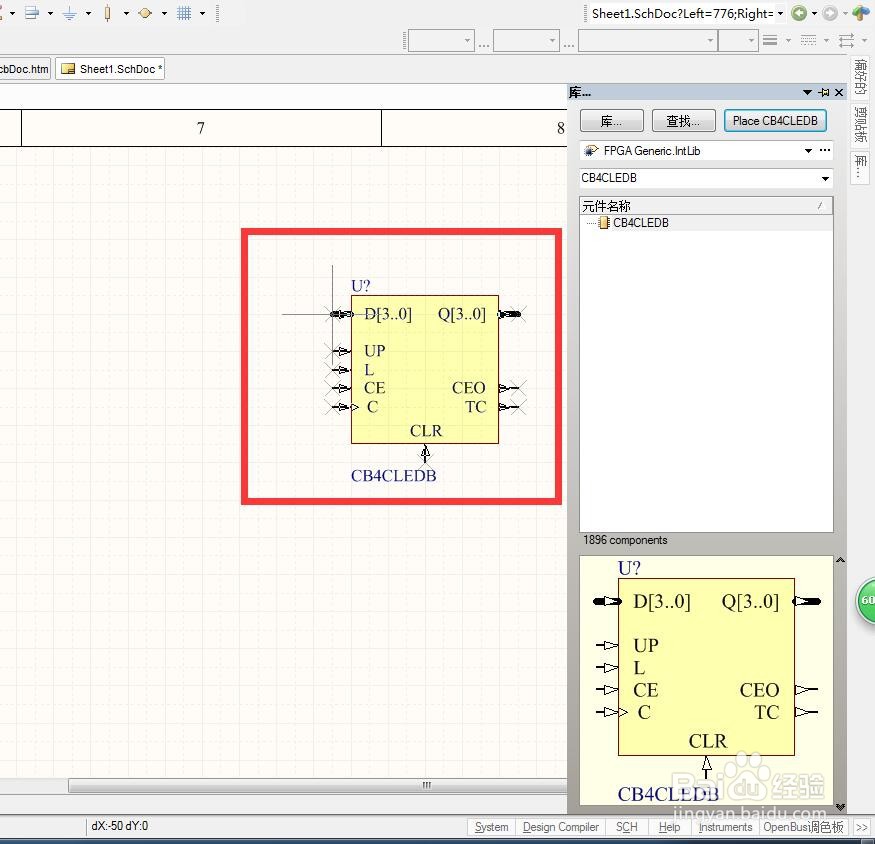
Task: Open the first empty formatting combo box
Action: coord(441,41)
